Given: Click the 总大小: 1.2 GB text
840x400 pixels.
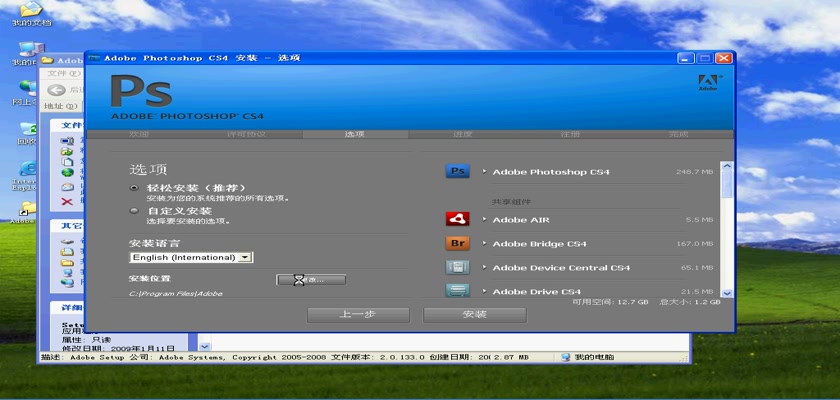Looking at the screenshot, I should click(x=690, y=302).
